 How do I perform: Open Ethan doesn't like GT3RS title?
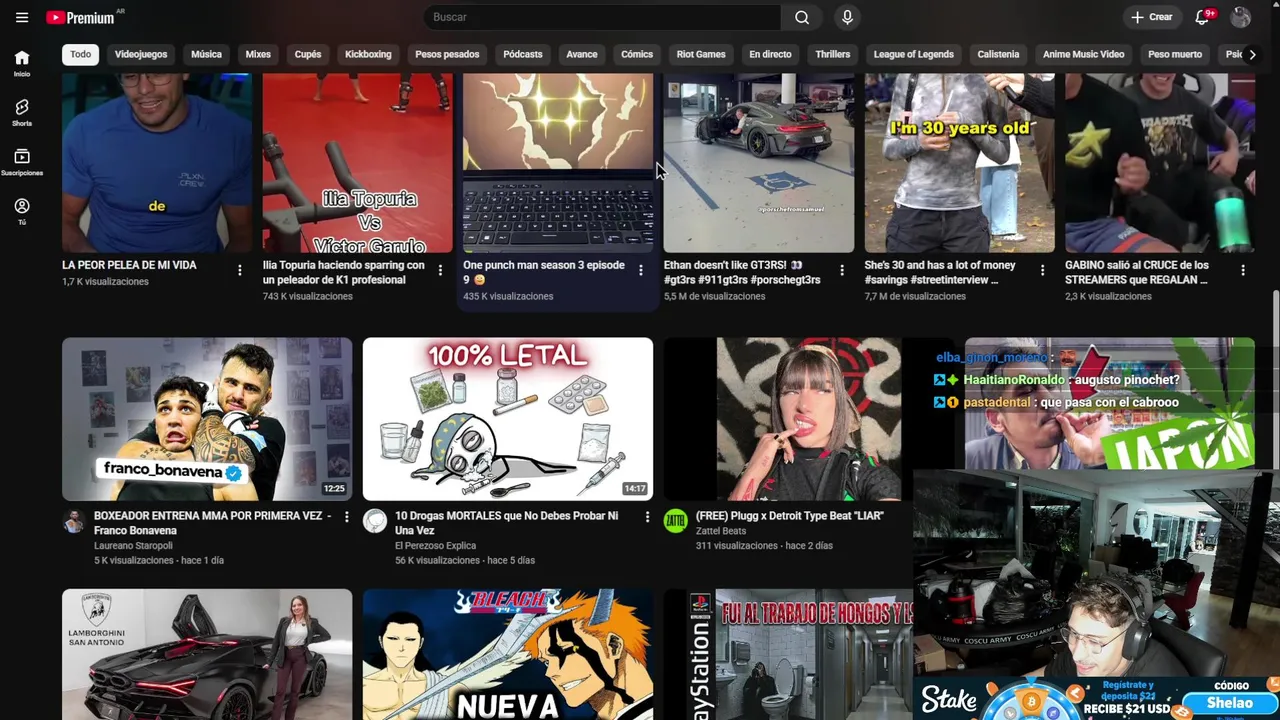point(742,272)
